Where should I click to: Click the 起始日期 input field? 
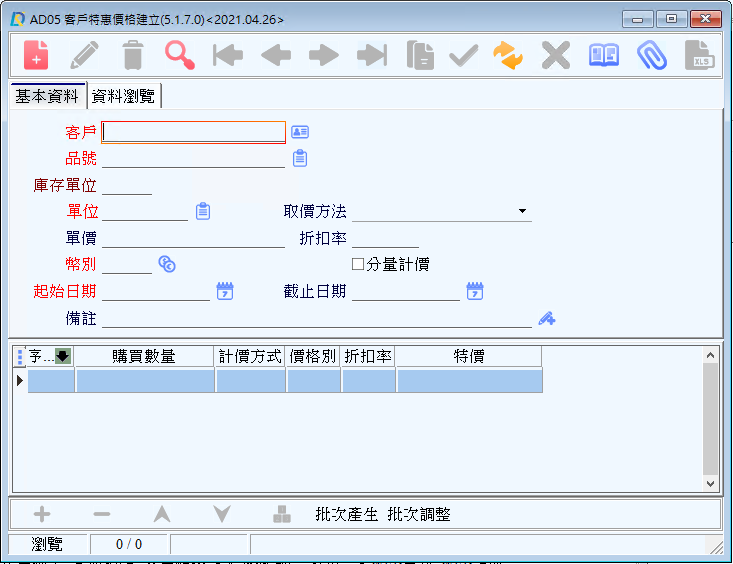[x=156, y=291]
